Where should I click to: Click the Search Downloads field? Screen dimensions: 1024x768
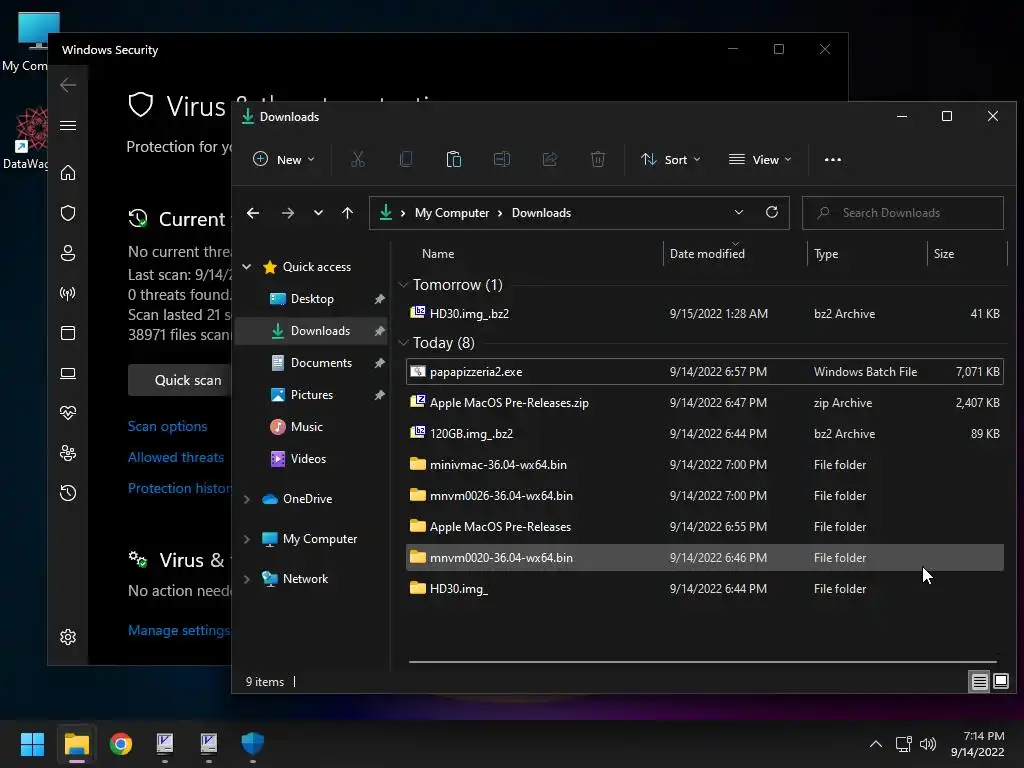[x=903, y=213]
